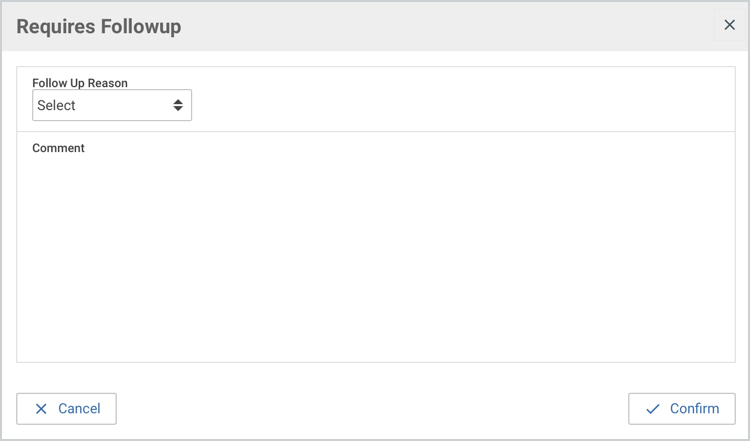Click the Requires Followup title text
Viewport: 750px width, 441px height.
tap(99, 27)
